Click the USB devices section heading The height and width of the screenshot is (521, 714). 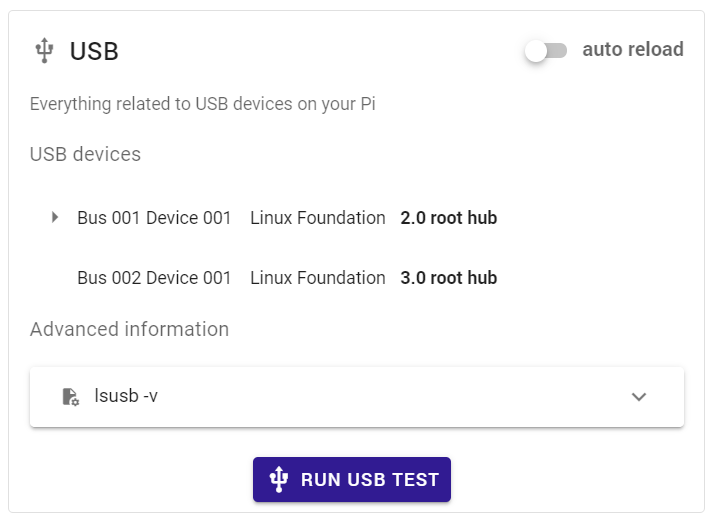(85, 154)
